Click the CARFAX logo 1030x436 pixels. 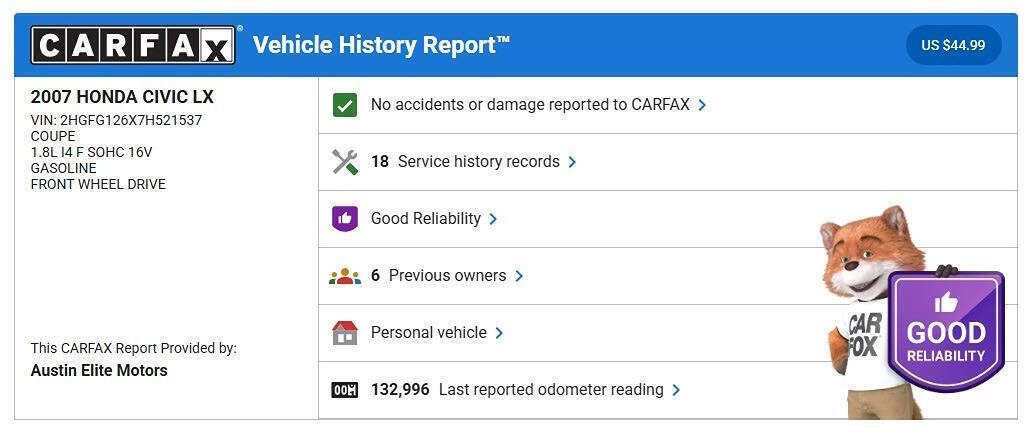135,45
